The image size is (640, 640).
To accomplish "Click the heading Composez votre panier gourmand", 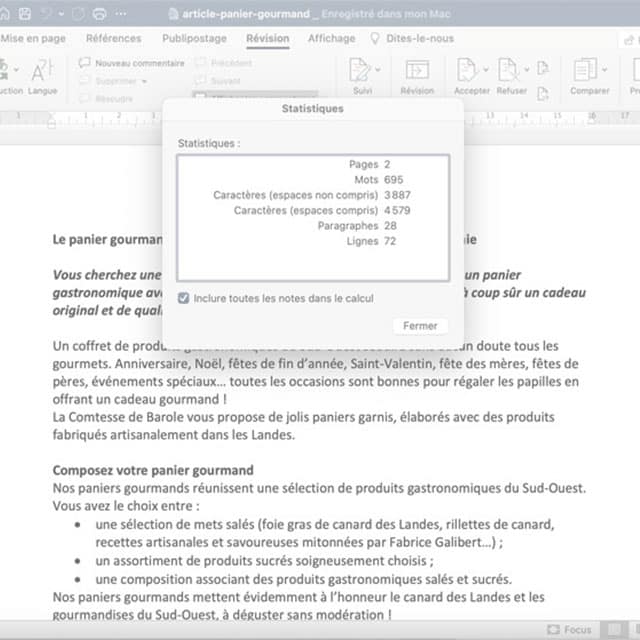I will 153,470.
